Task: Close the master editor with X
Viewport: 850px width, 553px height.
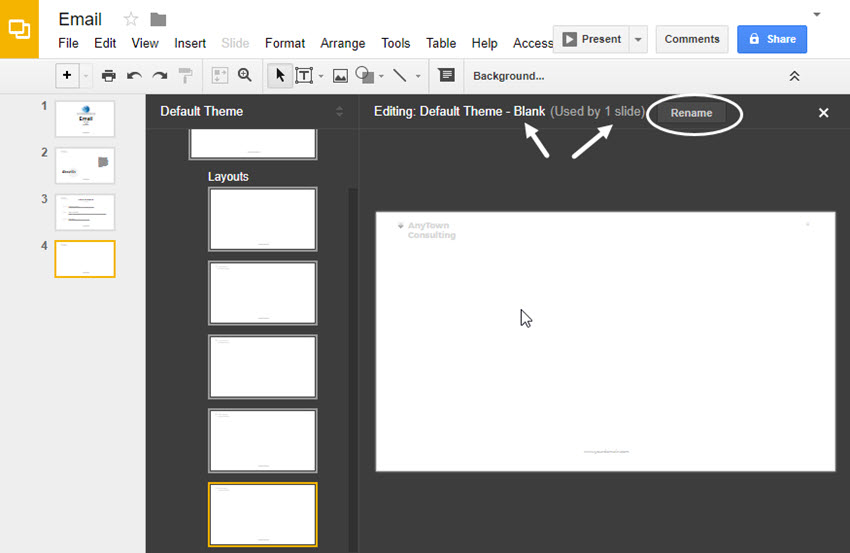Action: [x=823, y=113]
